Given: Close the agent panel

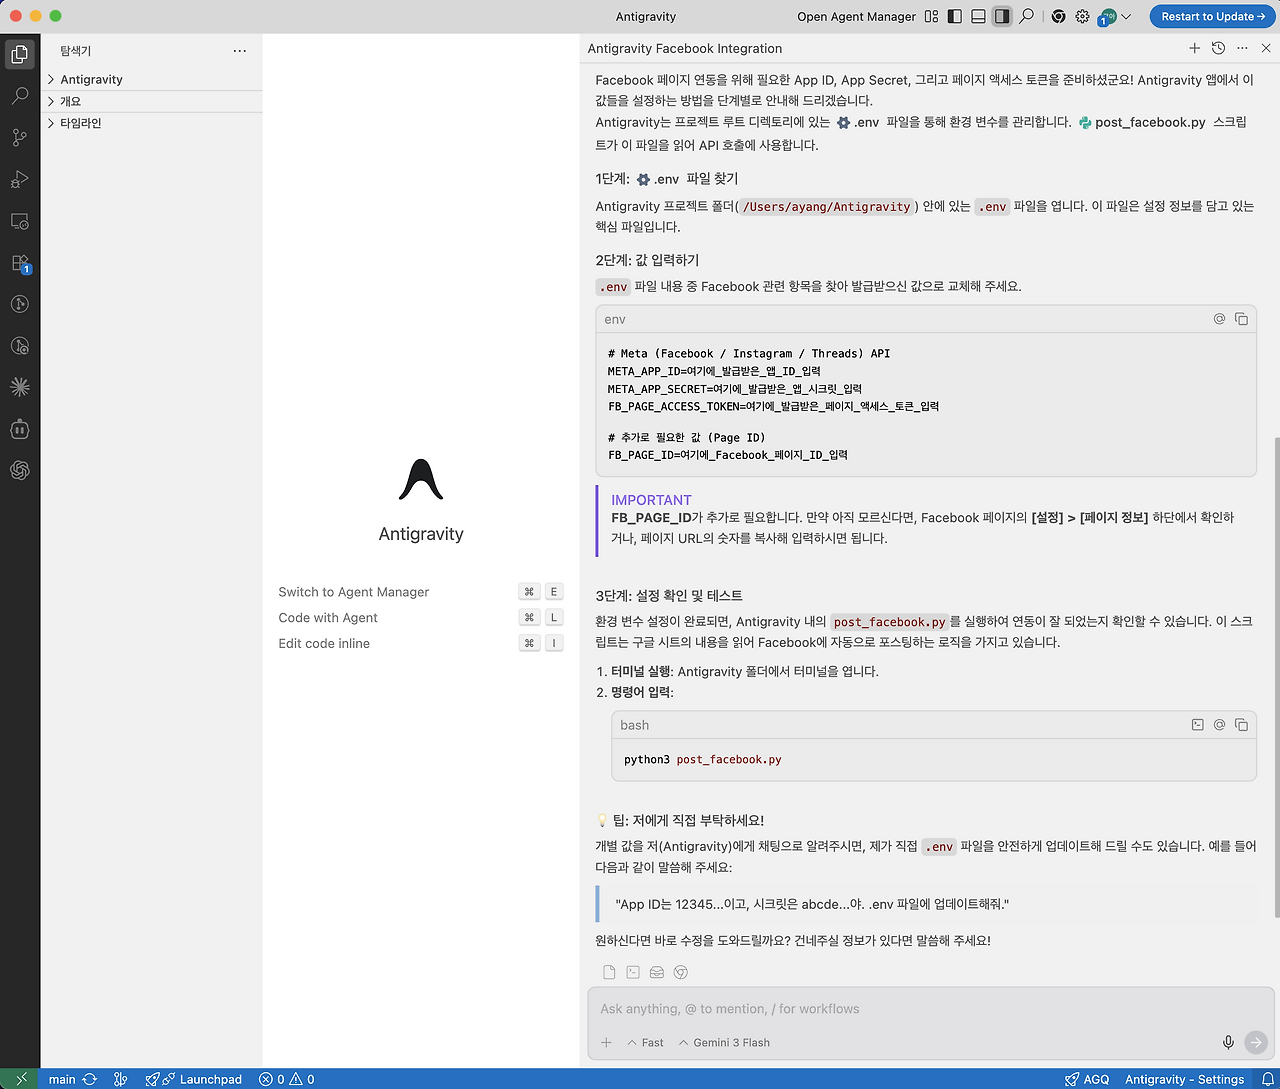Looking at the screenshot, I should [1266, 48].
